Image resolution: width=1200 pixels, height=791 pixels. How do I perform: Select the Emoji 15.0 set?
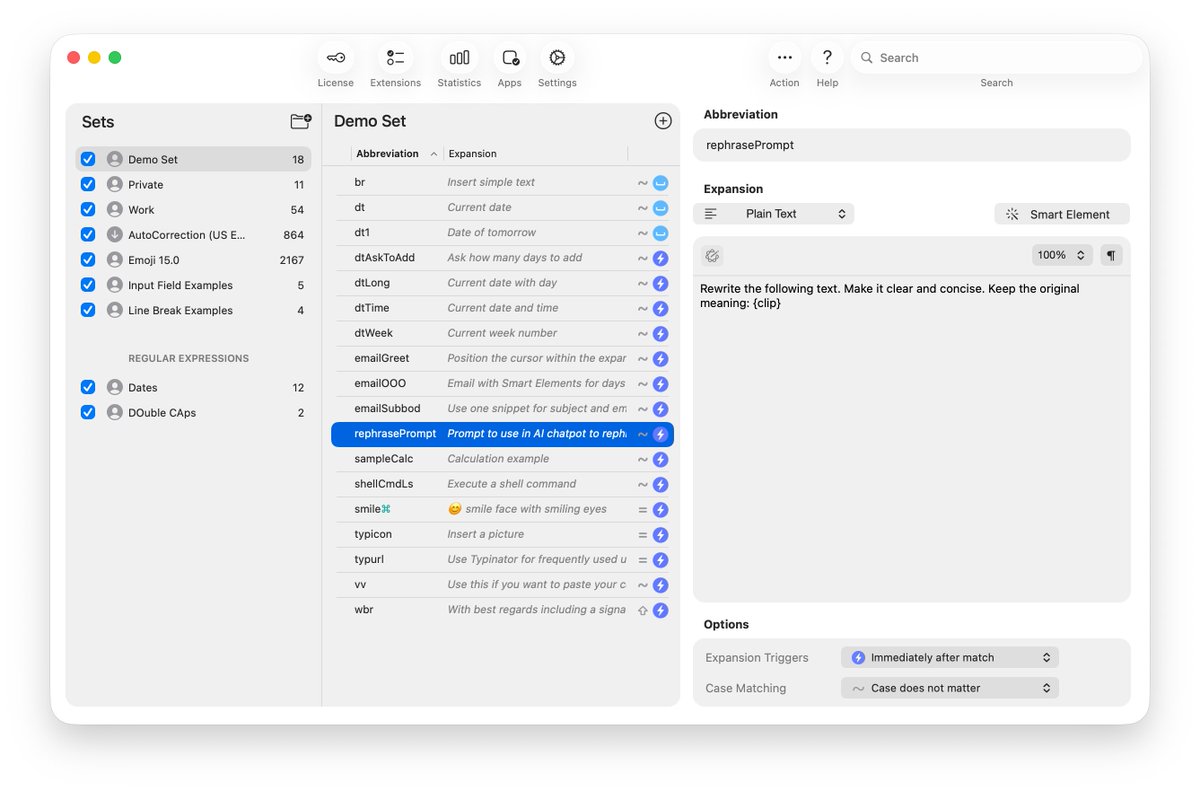pyautogui.click(x=194, y=260)
